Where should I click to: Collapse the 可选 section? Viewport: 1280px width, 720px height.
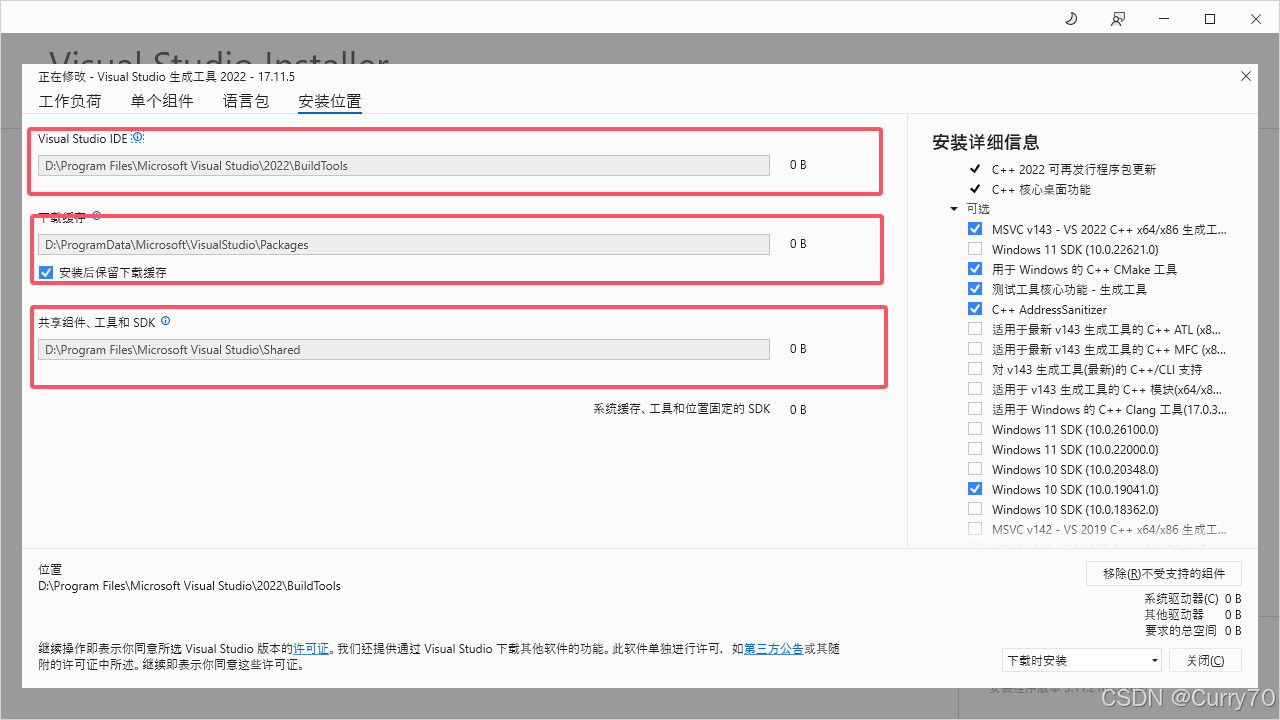pos(954,209)
